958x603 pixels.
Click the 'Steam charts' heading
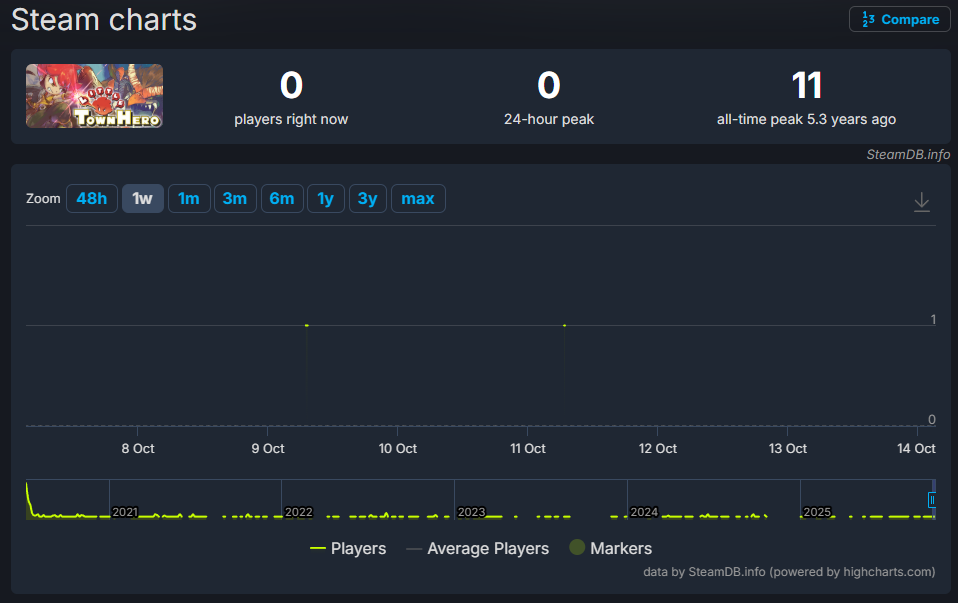click(x=104, y=20)
